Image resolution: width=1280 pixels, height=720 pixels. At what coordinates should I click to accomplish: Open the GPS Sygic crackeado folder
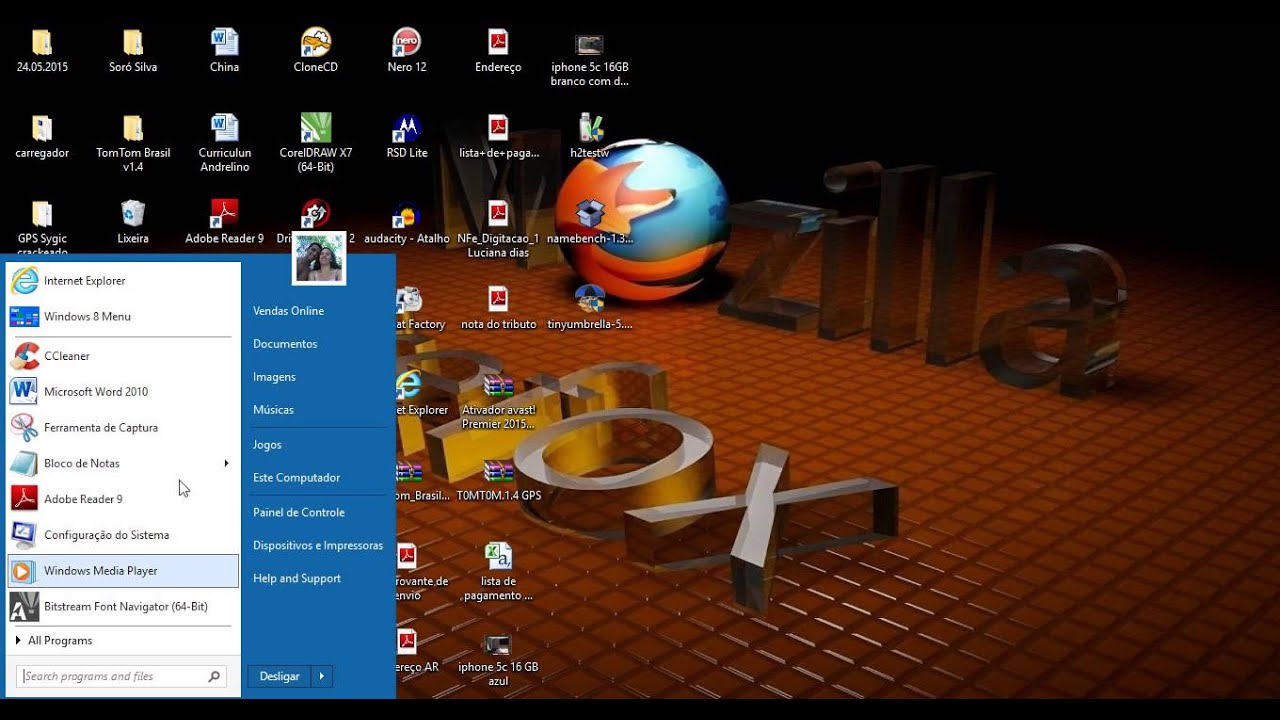(42, 214)
